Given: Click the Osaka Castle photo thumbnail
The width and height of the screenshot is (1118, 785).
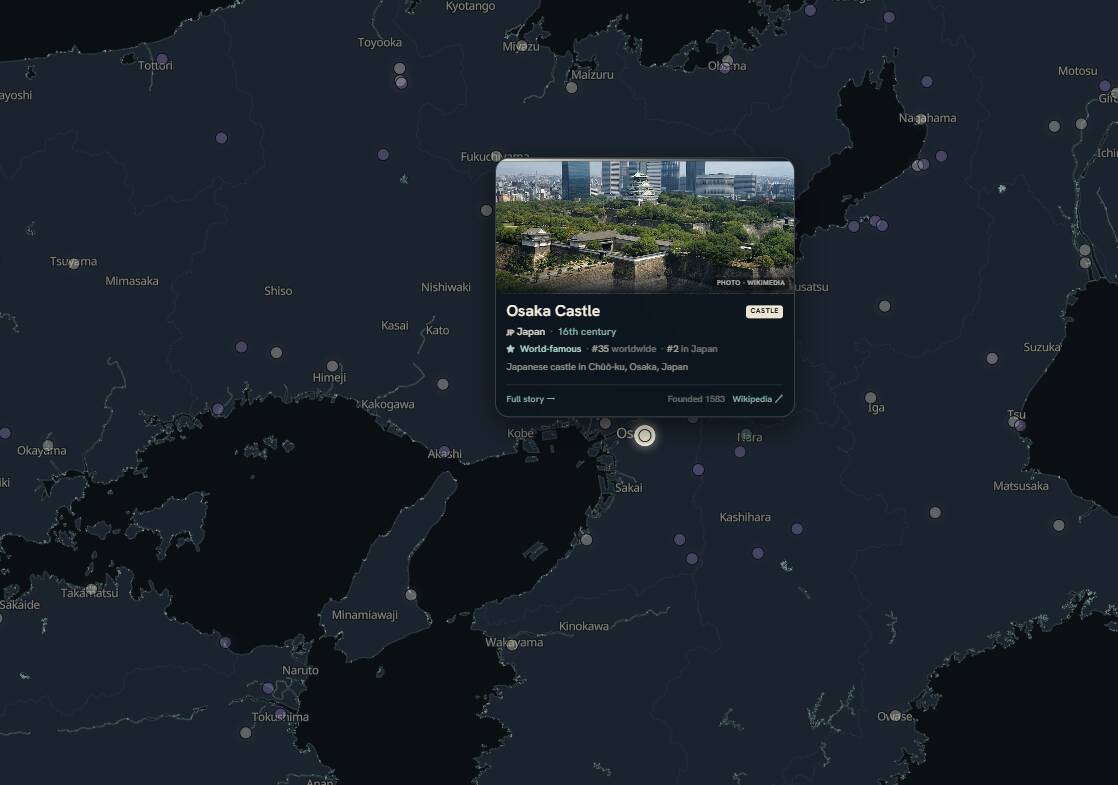Looking at the screenshot, I should tap(645, 226).
